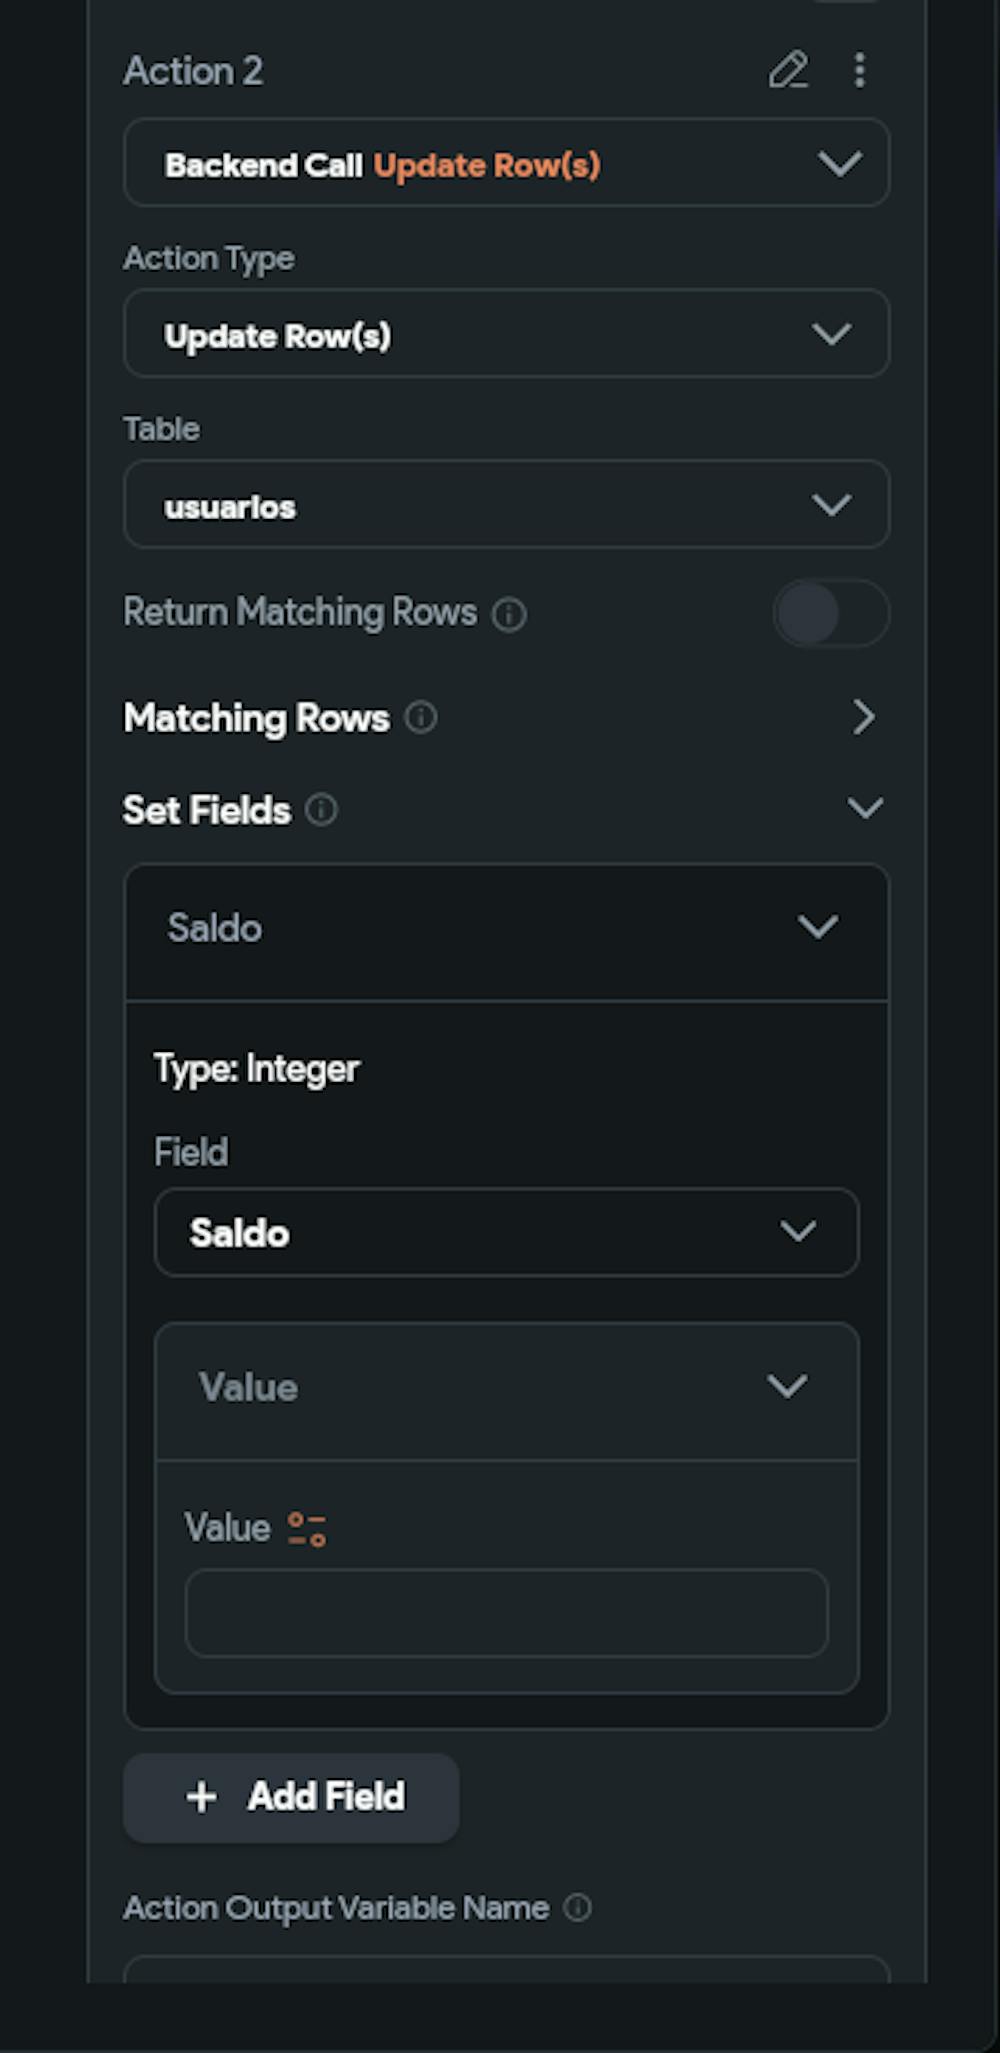Open the Action Type dropdown
Image resolution: width=1000 pixels, height=2053 pixels.
click(506, 334)
